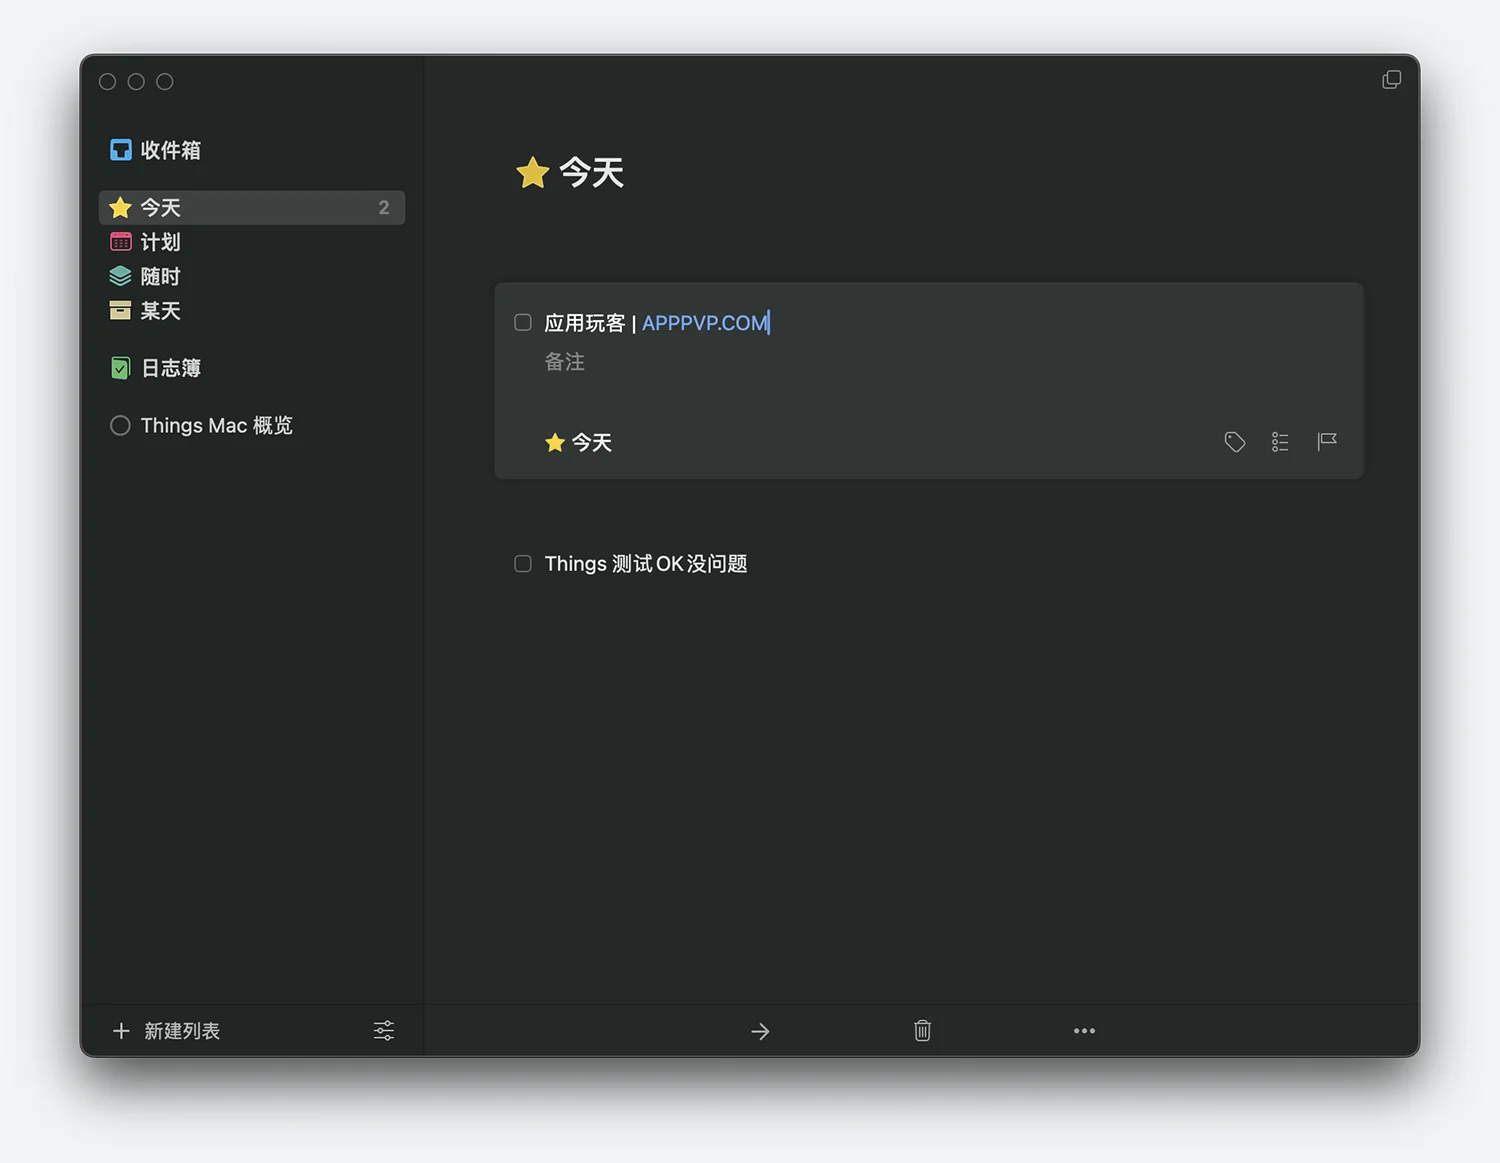1500x1163 pixels.
Task: Go to the 计划 upcoming list
Action: click(160, 242)
